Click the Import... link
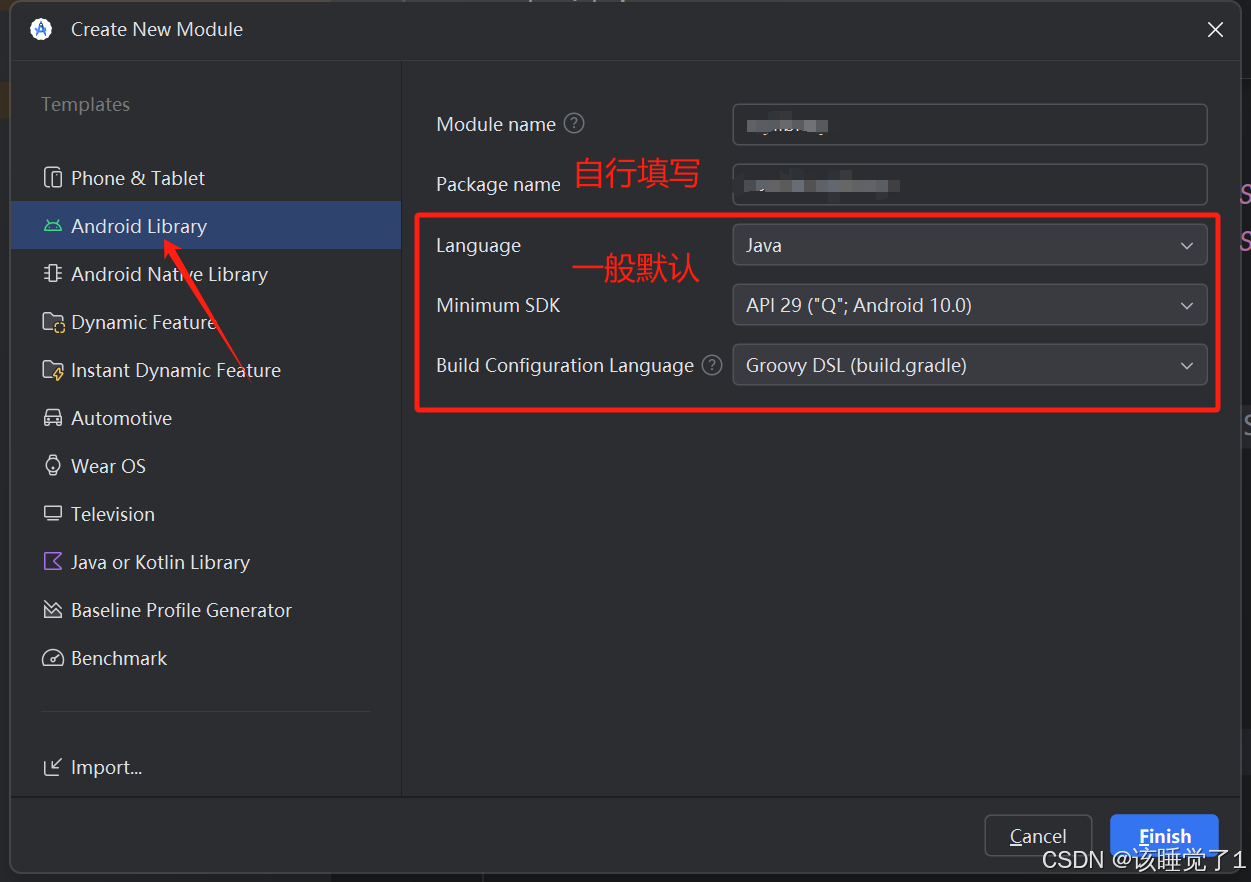Screen dimensions: 1251x882 (x=106, y=768)
